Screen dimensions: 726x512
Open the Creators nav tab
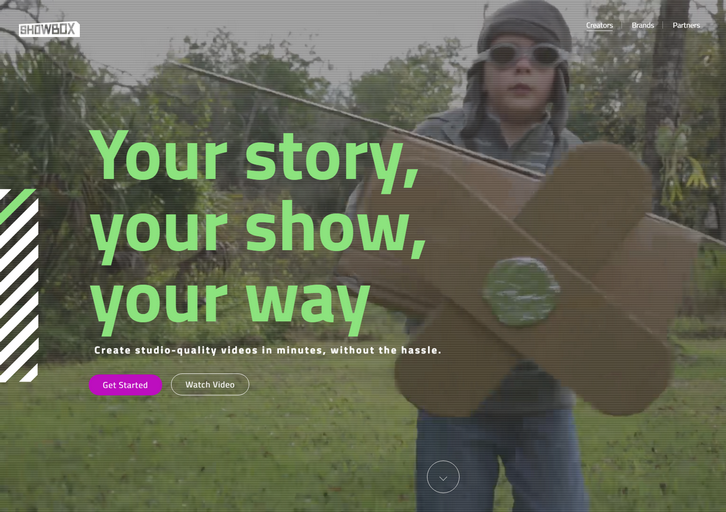pyautogui.click(x=599, y=25)
